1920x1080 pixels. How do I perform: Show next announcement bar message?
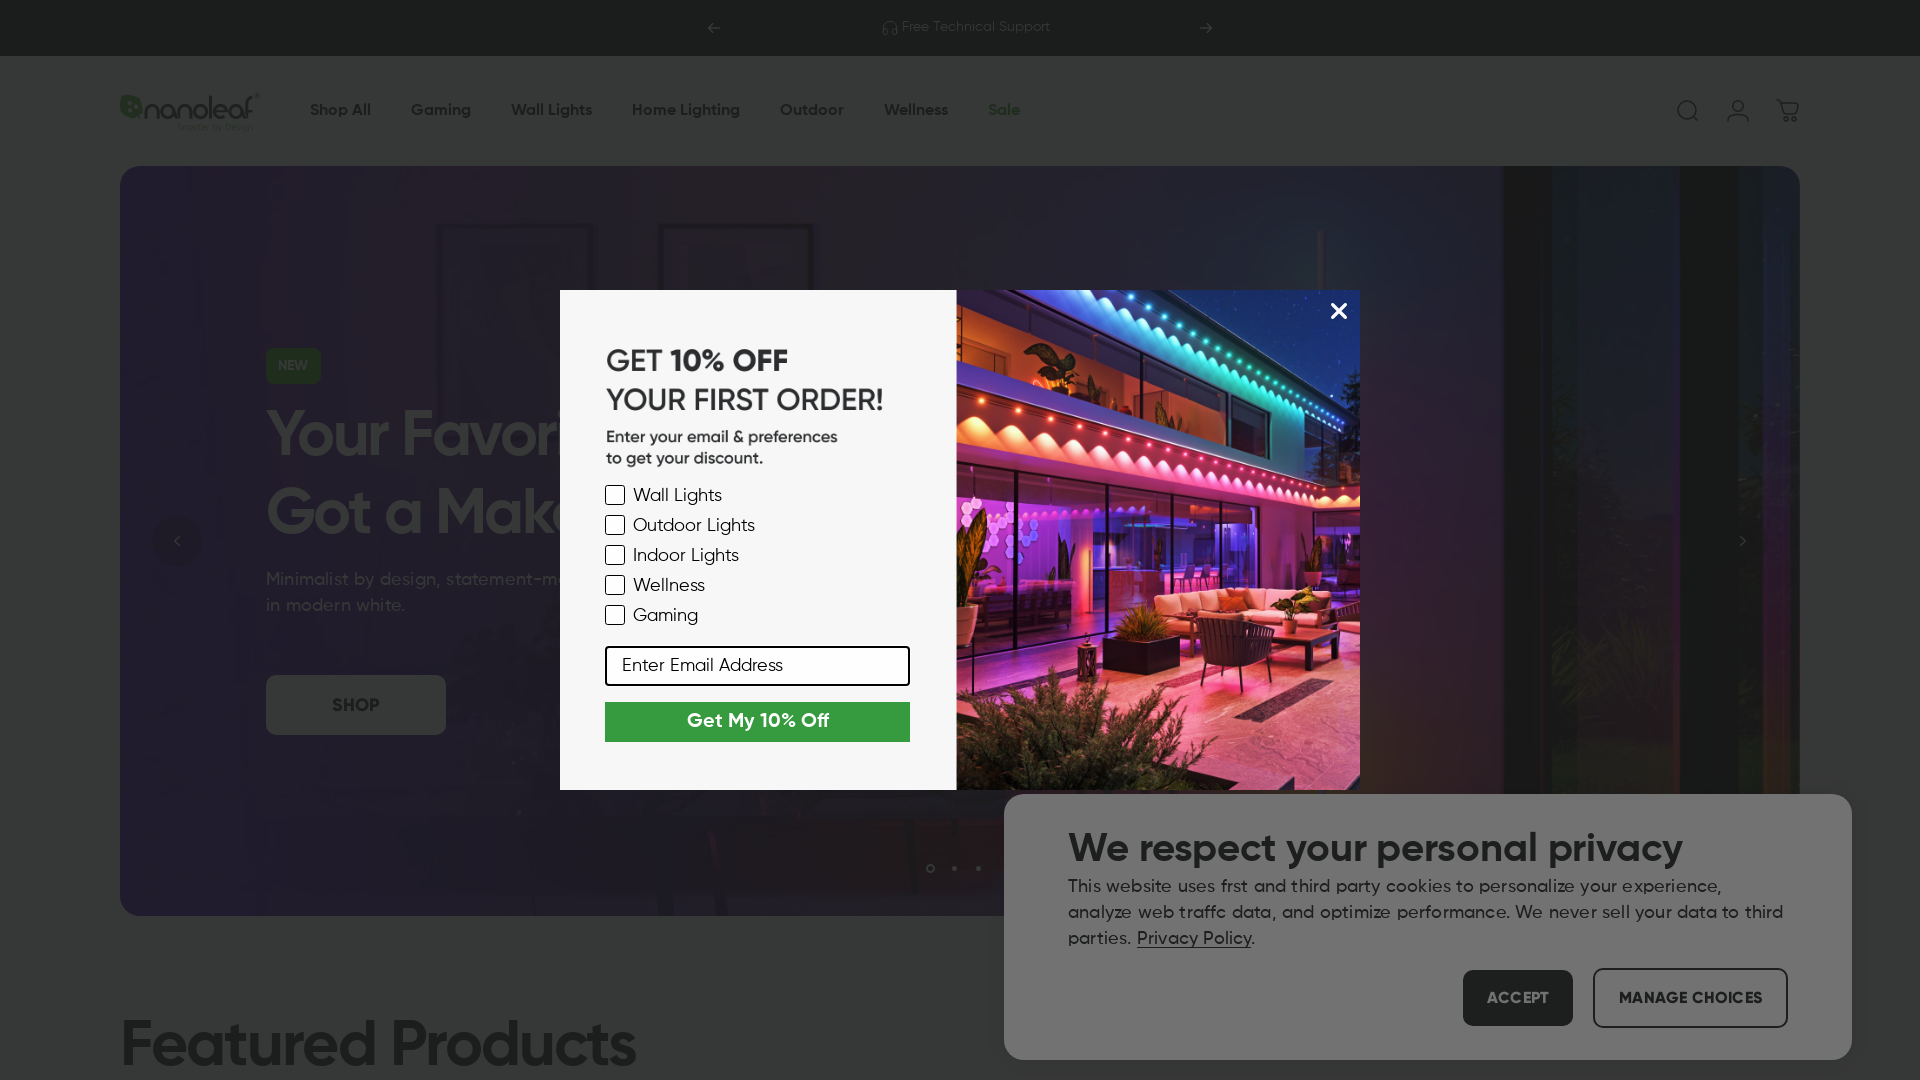coord(1206,28)
